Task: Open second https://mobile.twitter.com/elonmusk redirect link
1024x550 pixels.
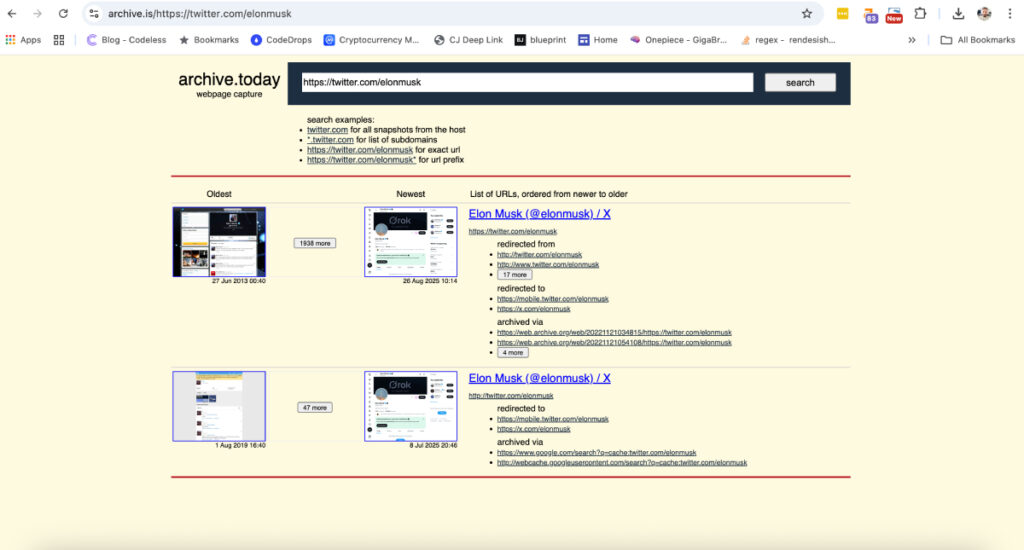Action: [552, 419]
